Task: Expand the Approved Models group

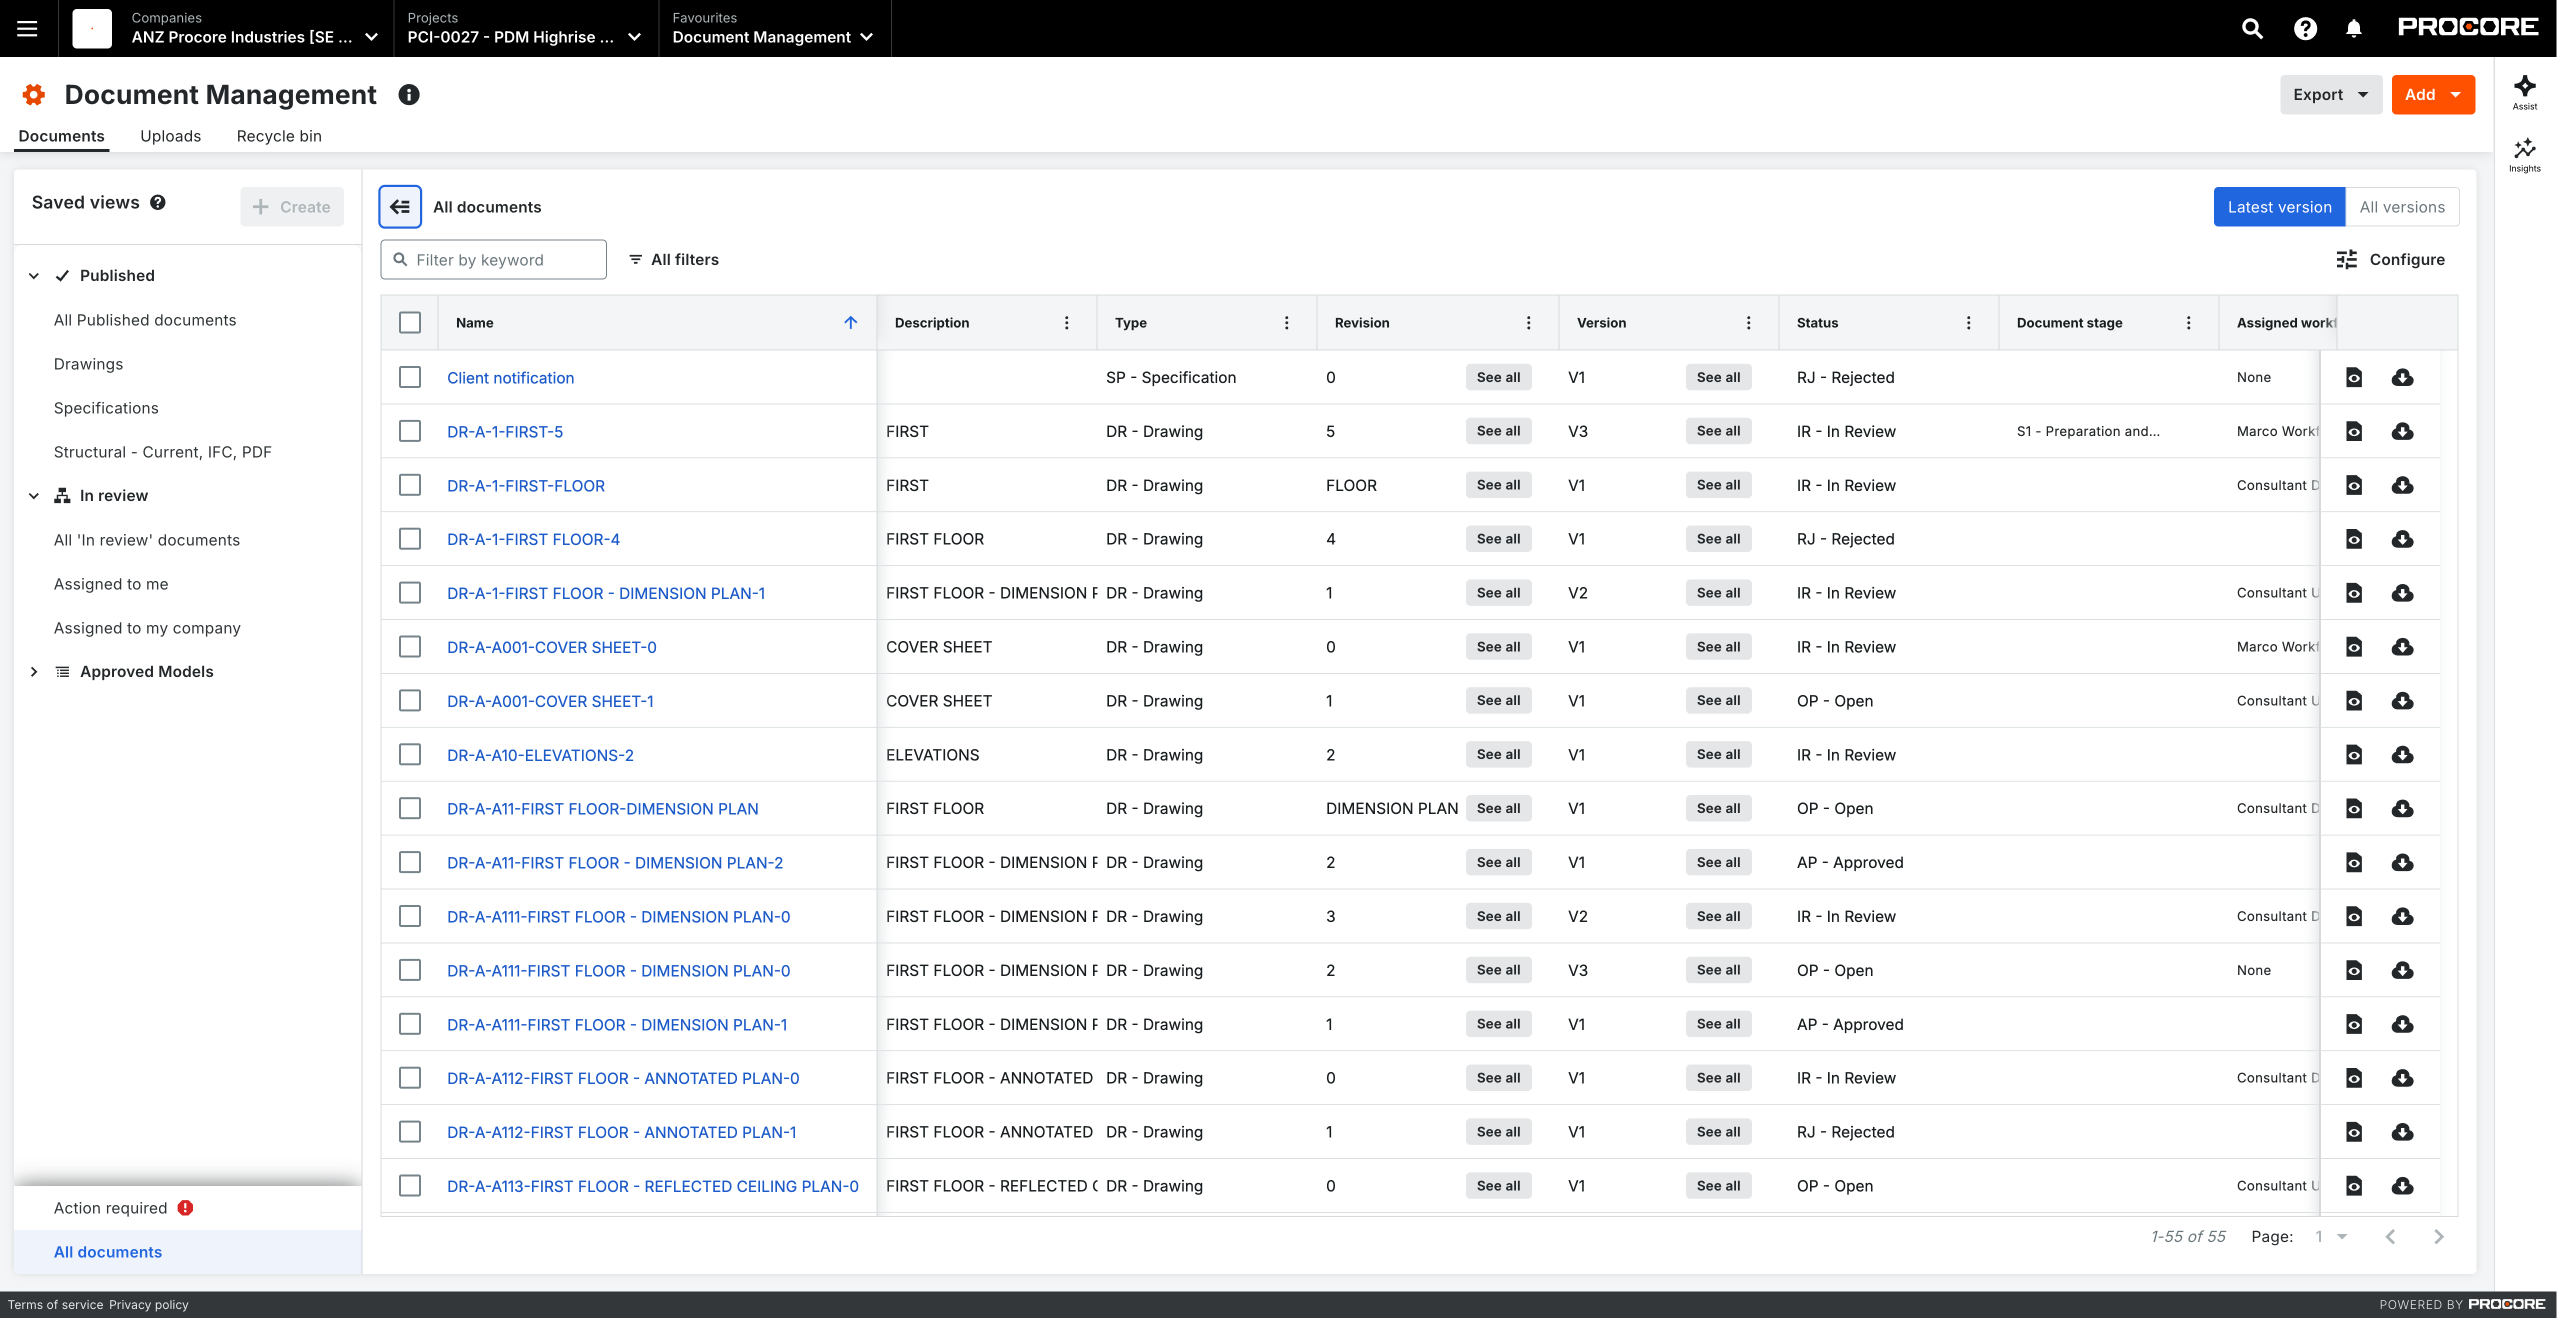Action: (34, 671)
